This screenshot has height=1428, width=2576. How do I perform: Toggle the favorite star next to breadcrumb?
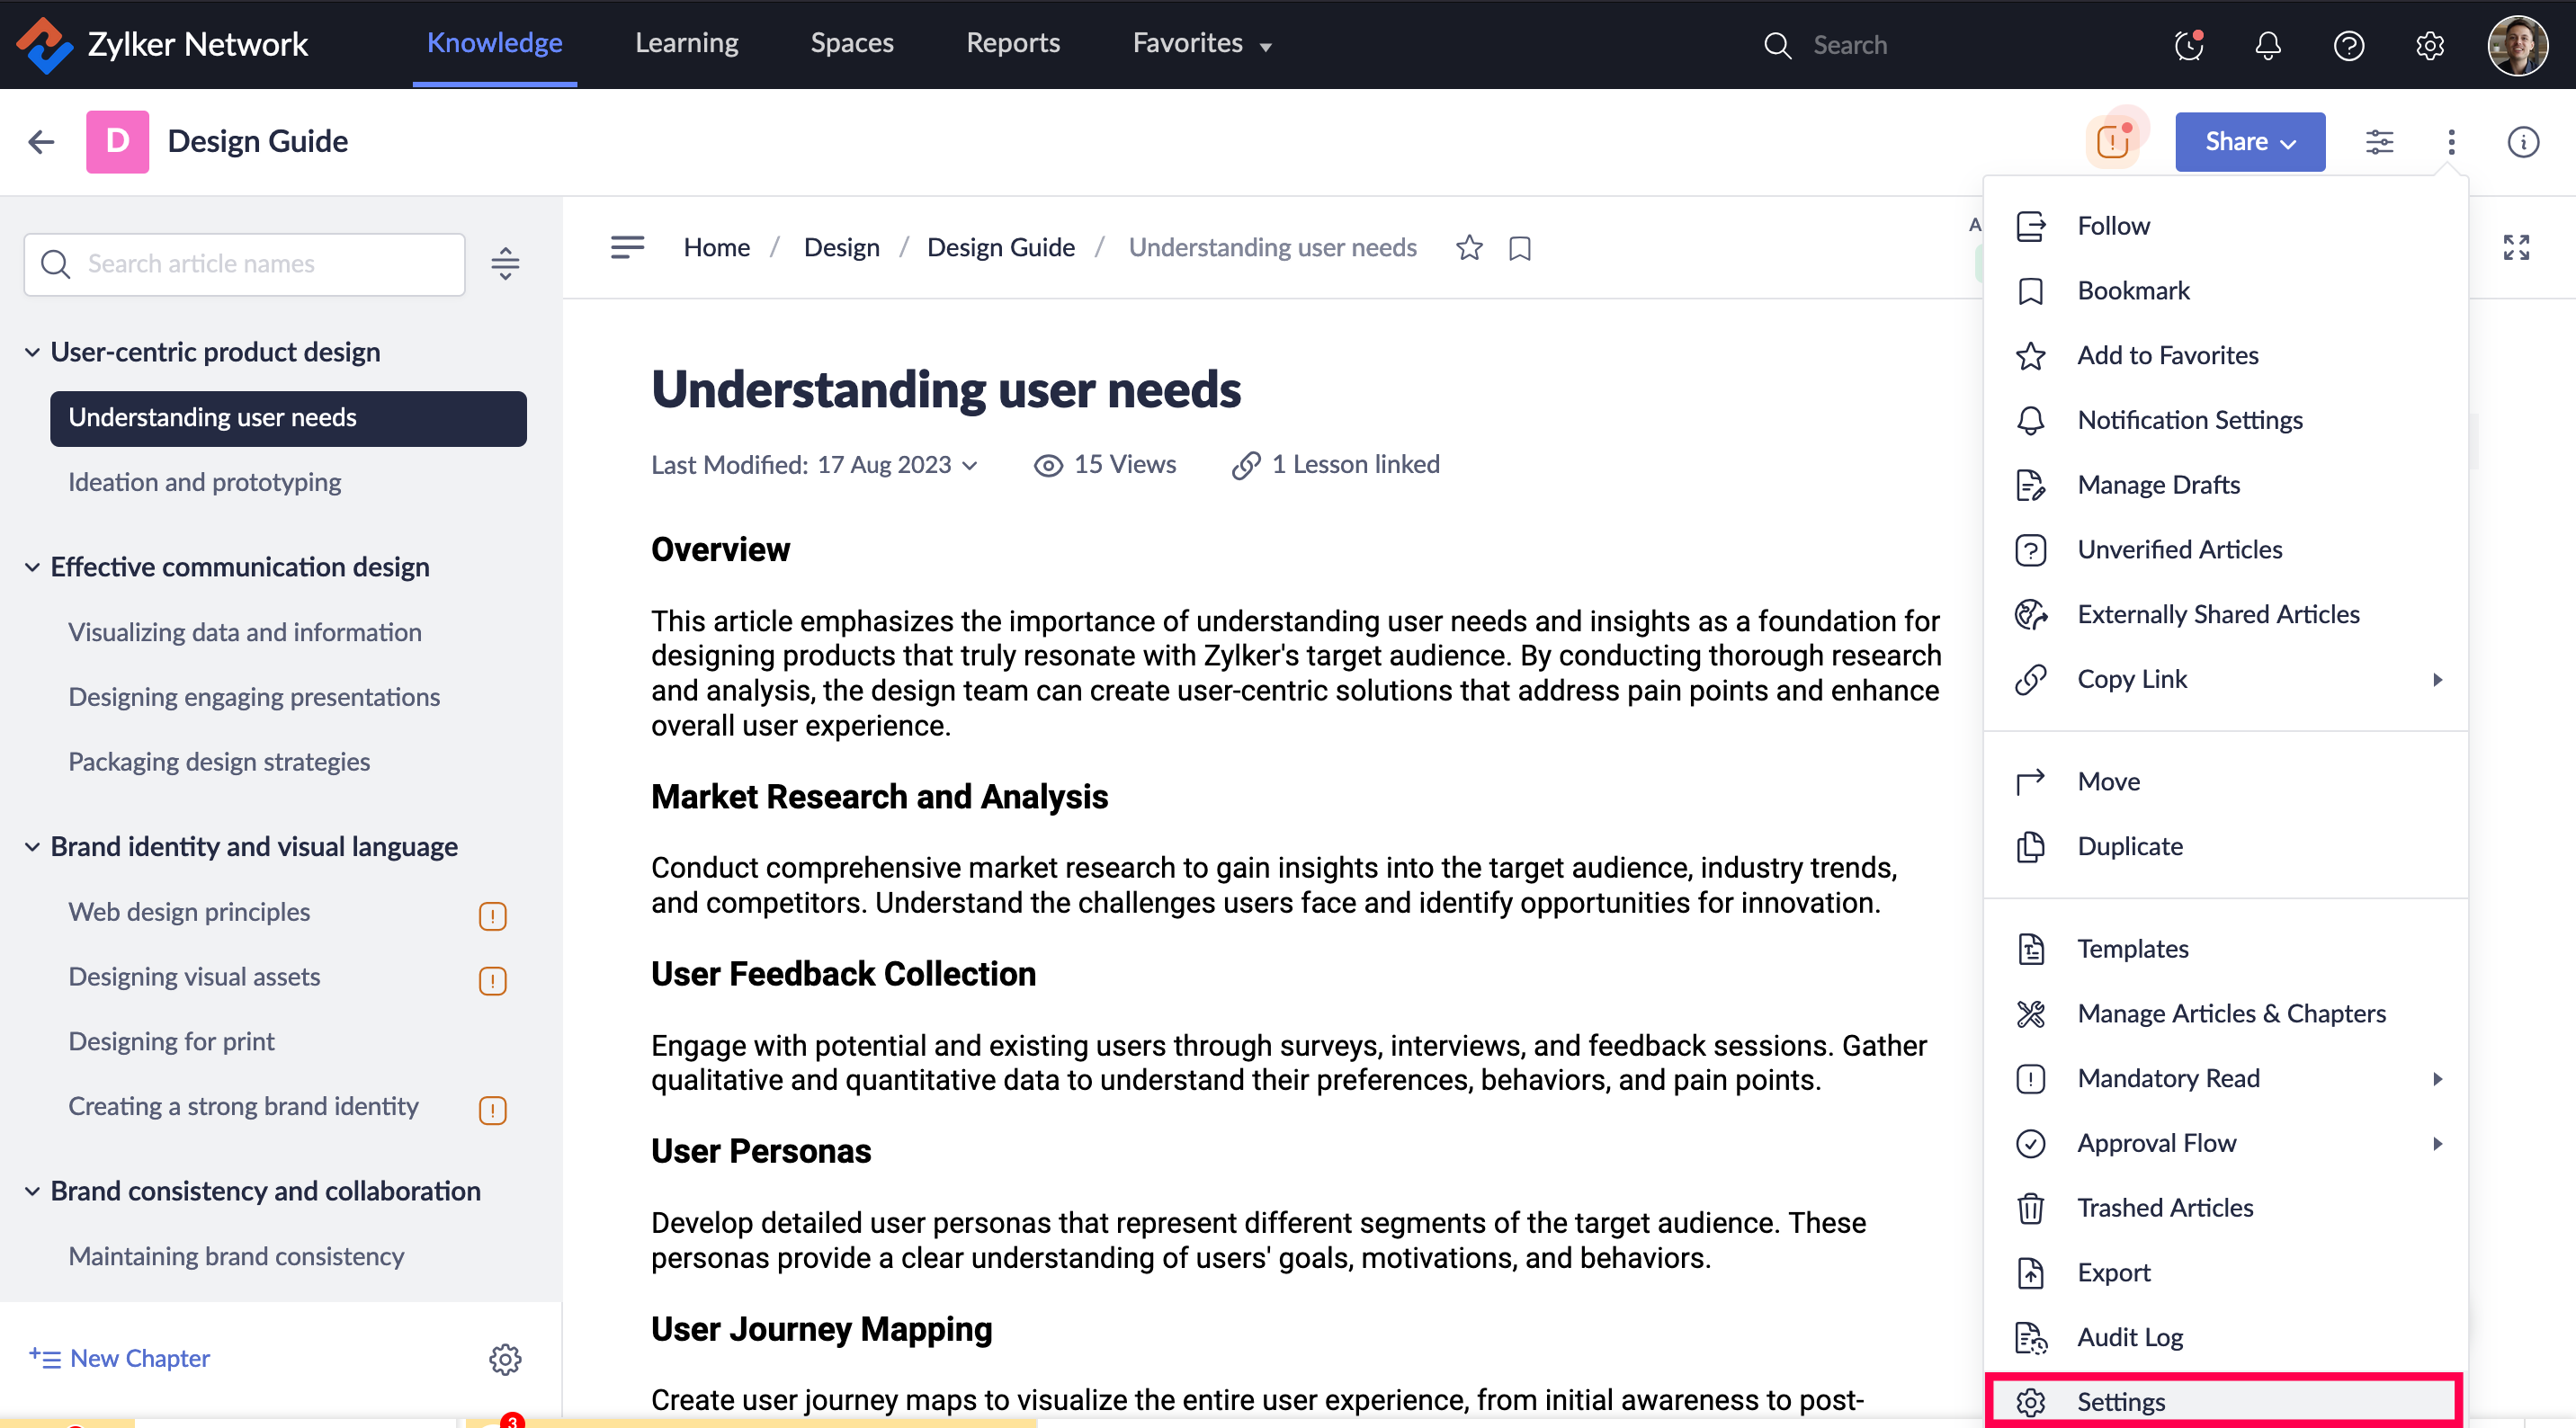1469,247
